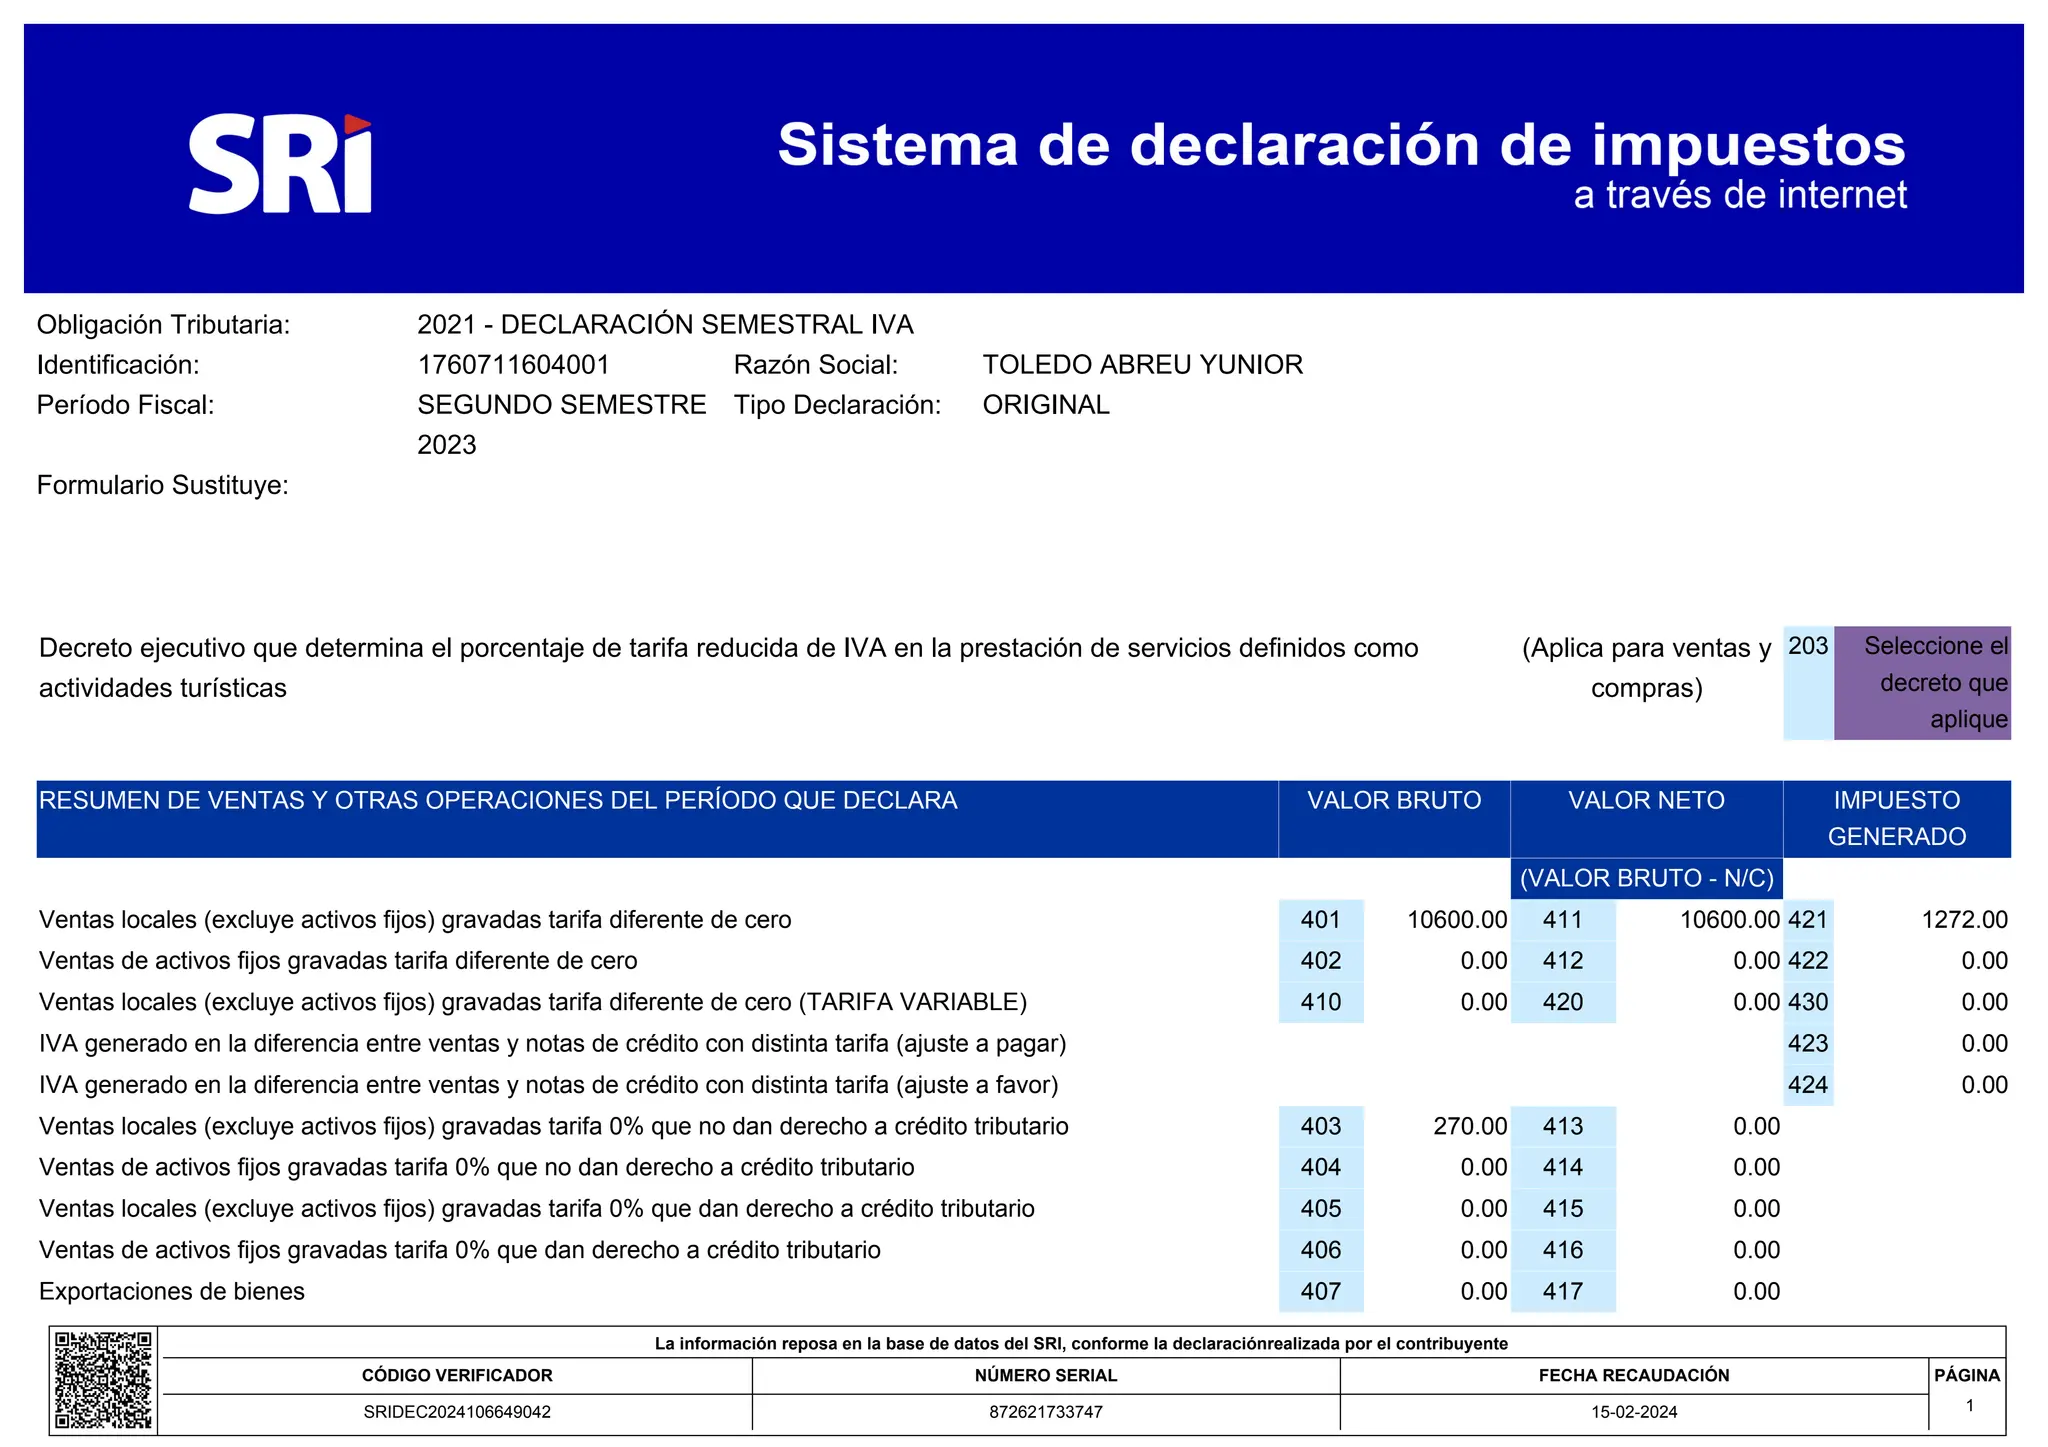Viewport: 2048px width, 1447px height.
Task: Select the 270.00 value in row 403
Action: [1469, 1127]
